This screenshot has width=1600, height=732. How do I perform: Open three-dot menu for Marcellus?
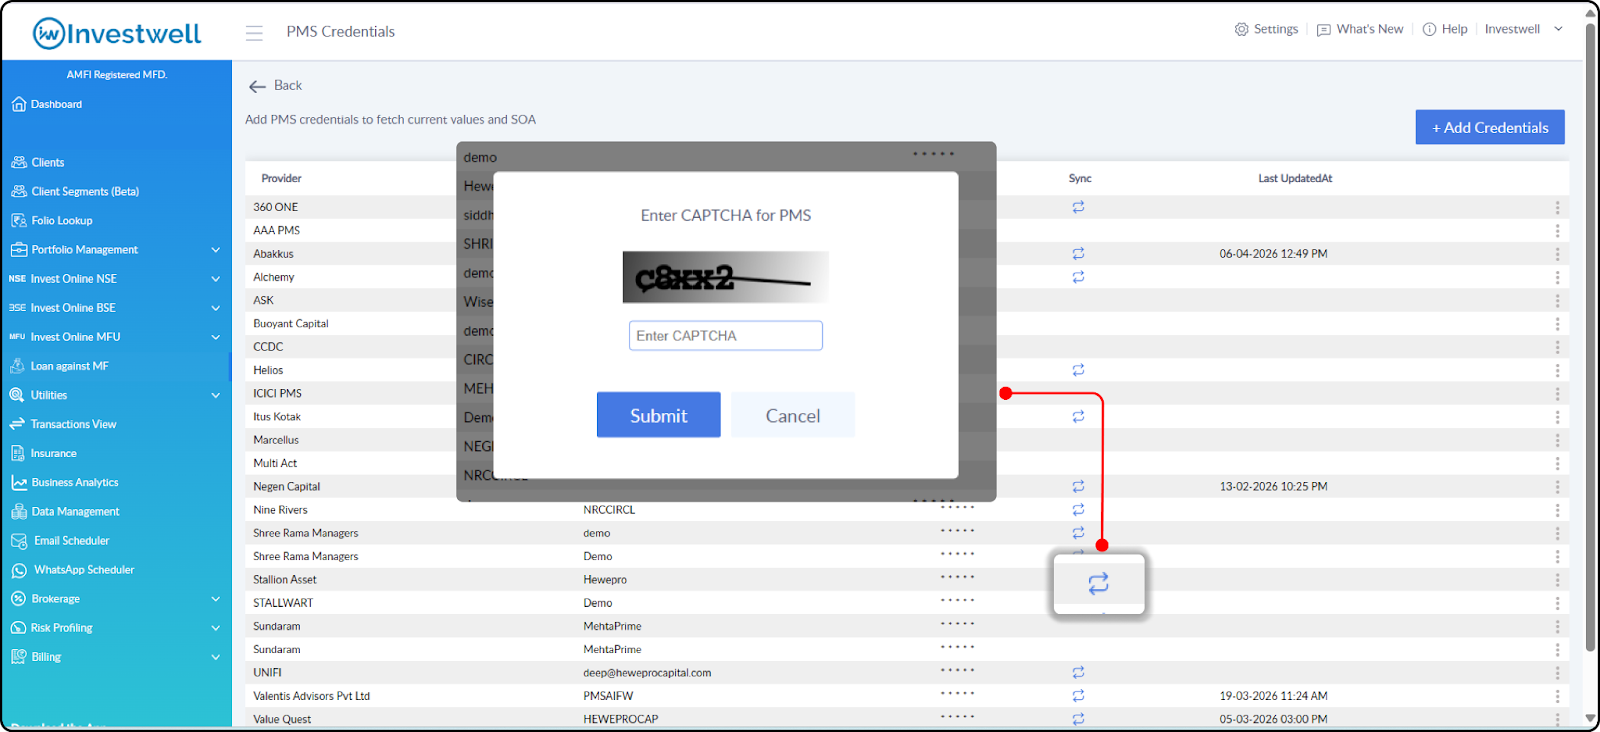1557,440
